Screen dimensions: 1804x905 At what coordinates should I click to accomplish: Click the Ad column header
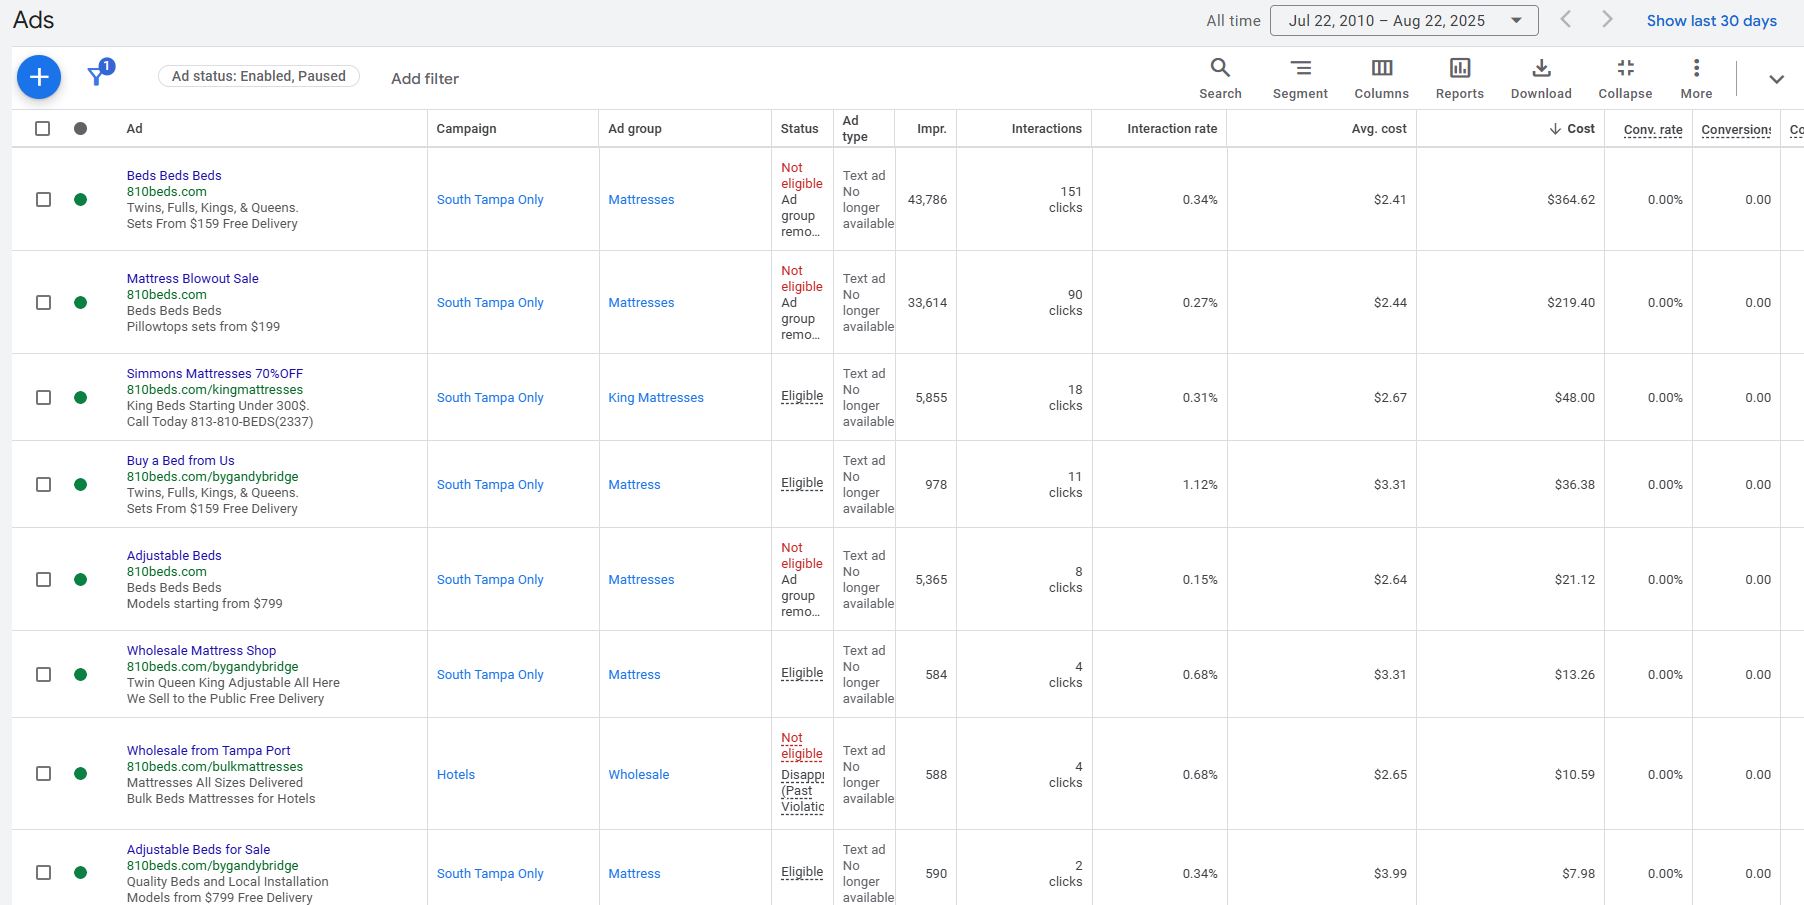(134, 128)
